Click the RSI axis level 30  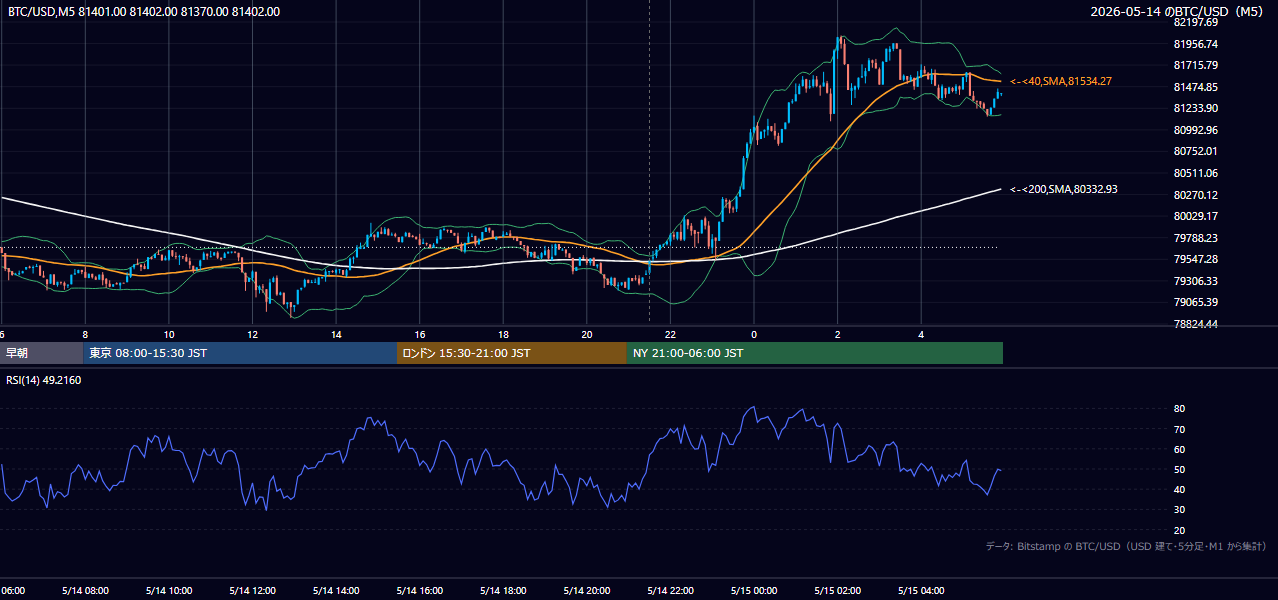1179,510
